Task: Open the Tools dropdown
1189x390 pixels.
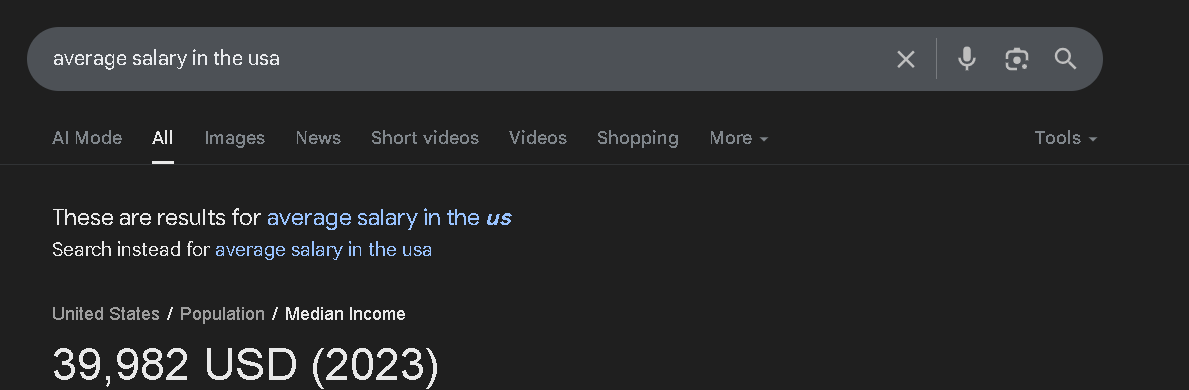Action: tap(1065, 138)
